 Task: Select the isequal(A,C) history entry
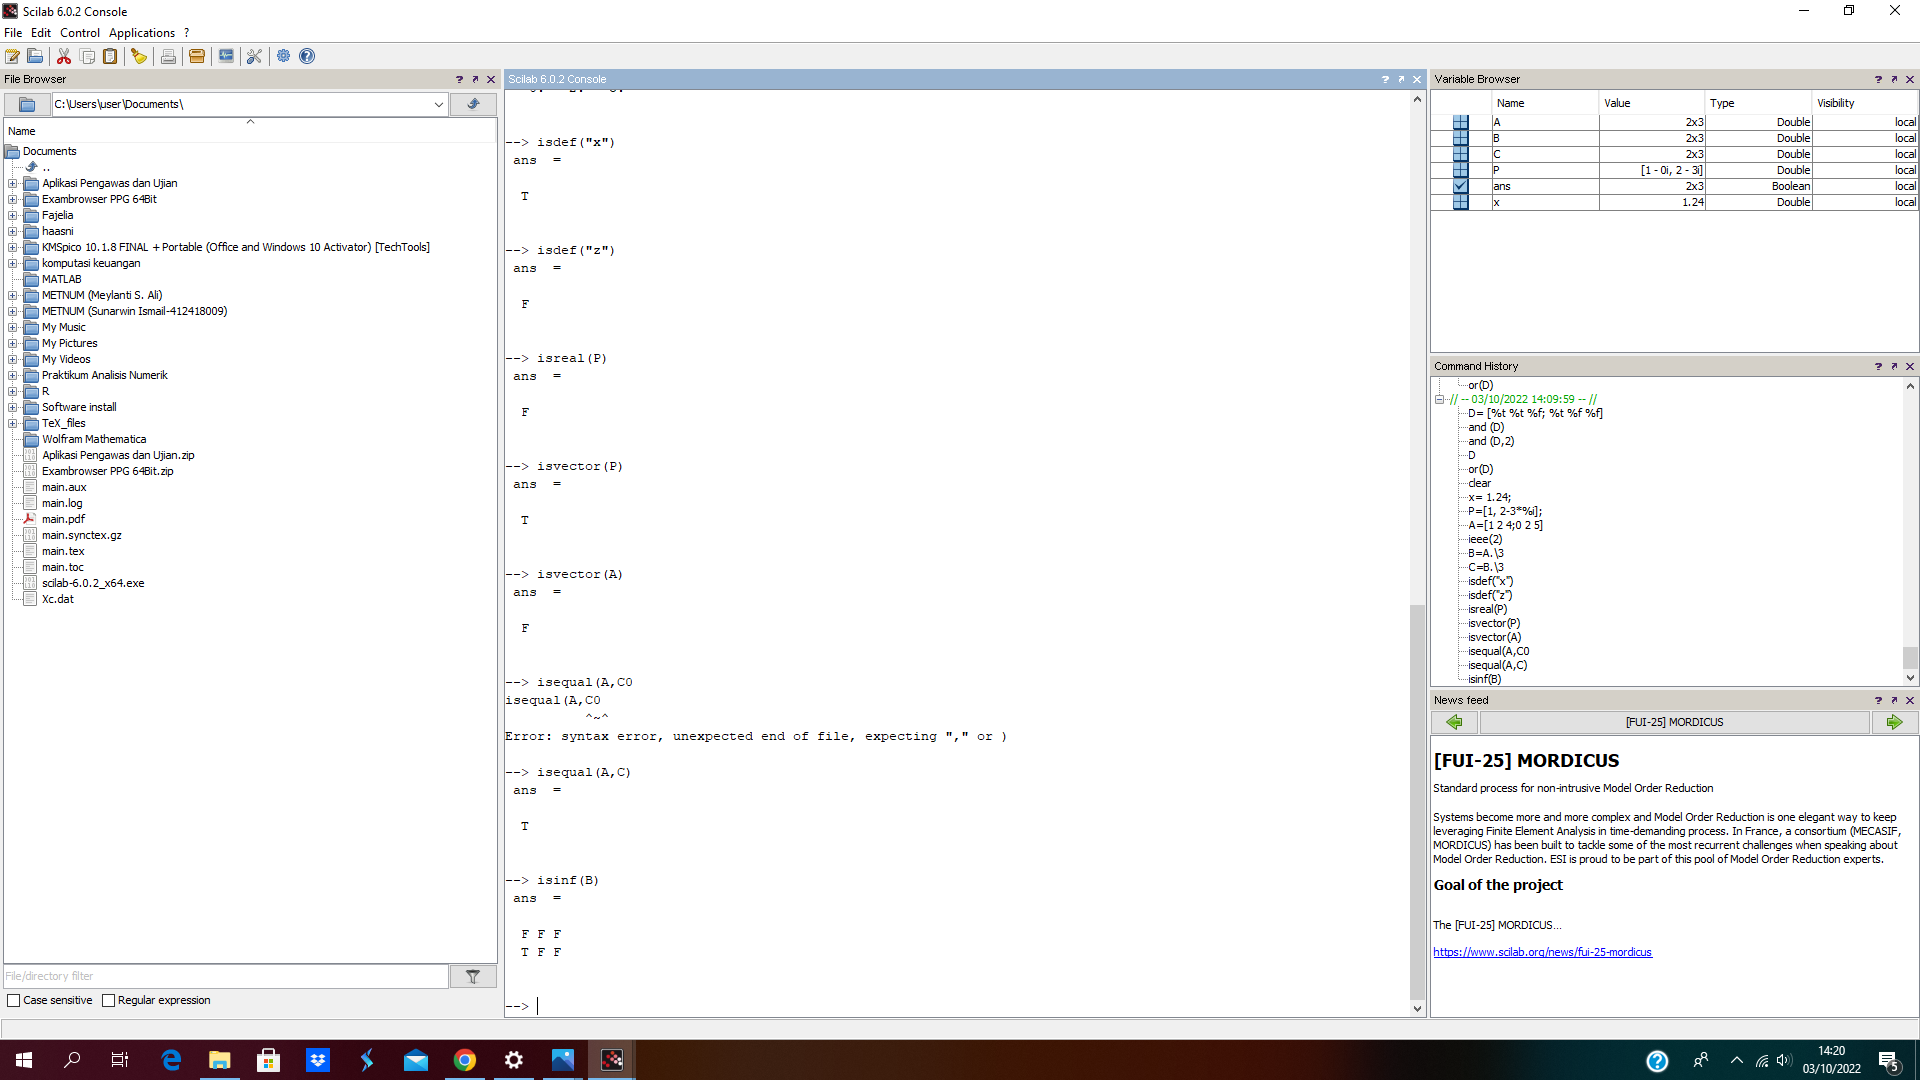pos(1497,665)
